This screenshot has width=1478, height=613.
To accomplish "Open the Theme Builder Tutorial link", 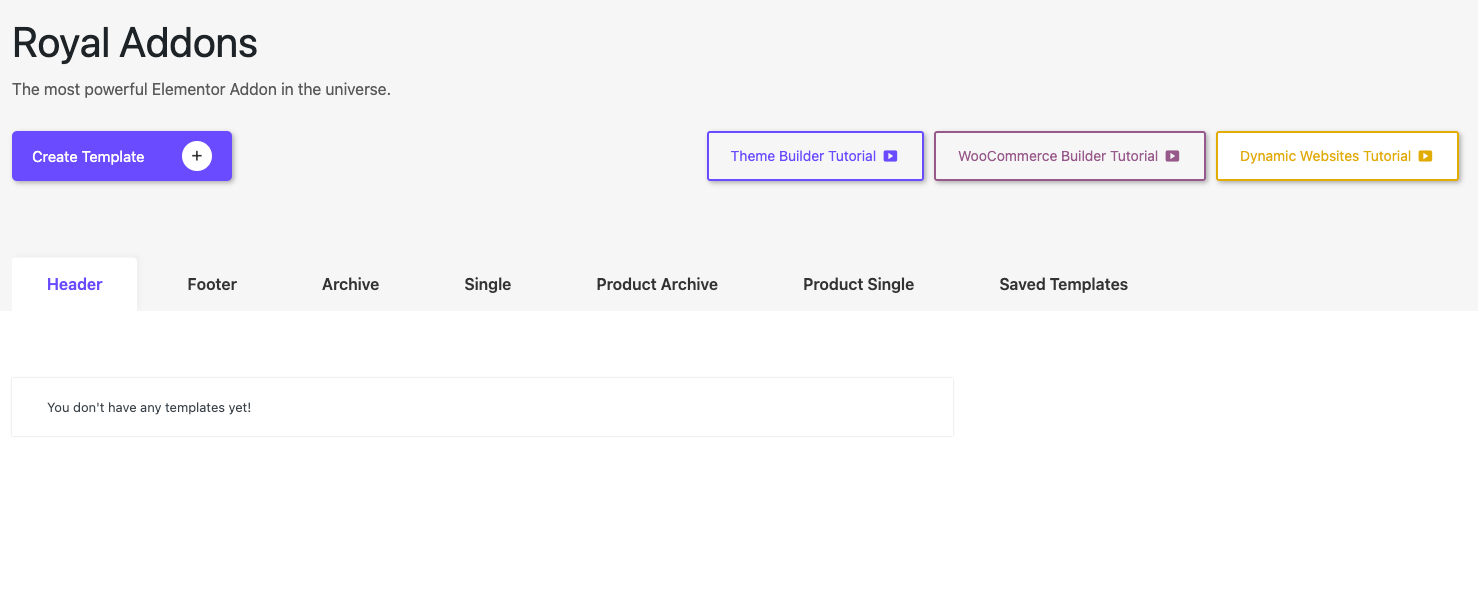I will point(803,156).
